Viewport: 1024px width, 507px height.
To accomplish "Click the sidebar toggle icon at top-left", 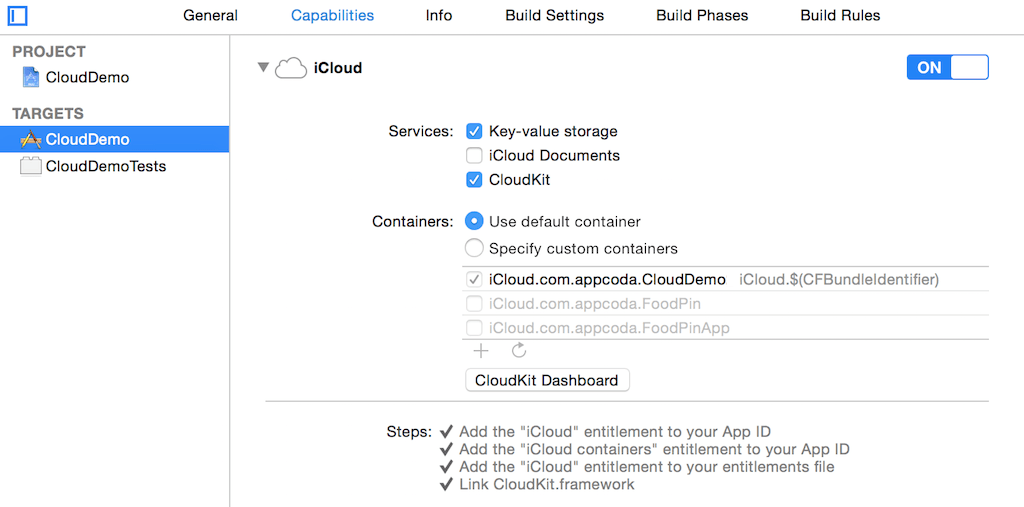I will coord(17,16).
